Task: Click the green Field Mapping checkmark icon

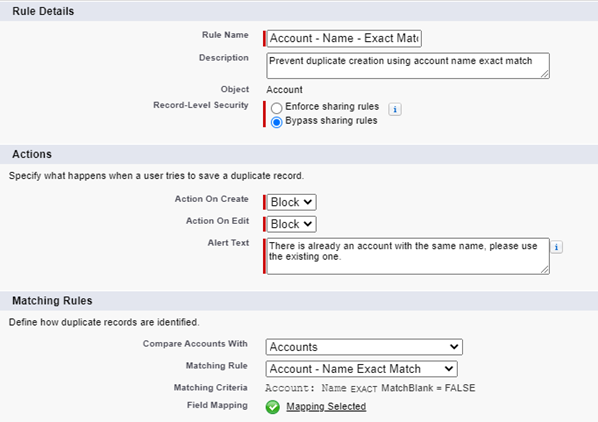Action: (x=273, y=407)
